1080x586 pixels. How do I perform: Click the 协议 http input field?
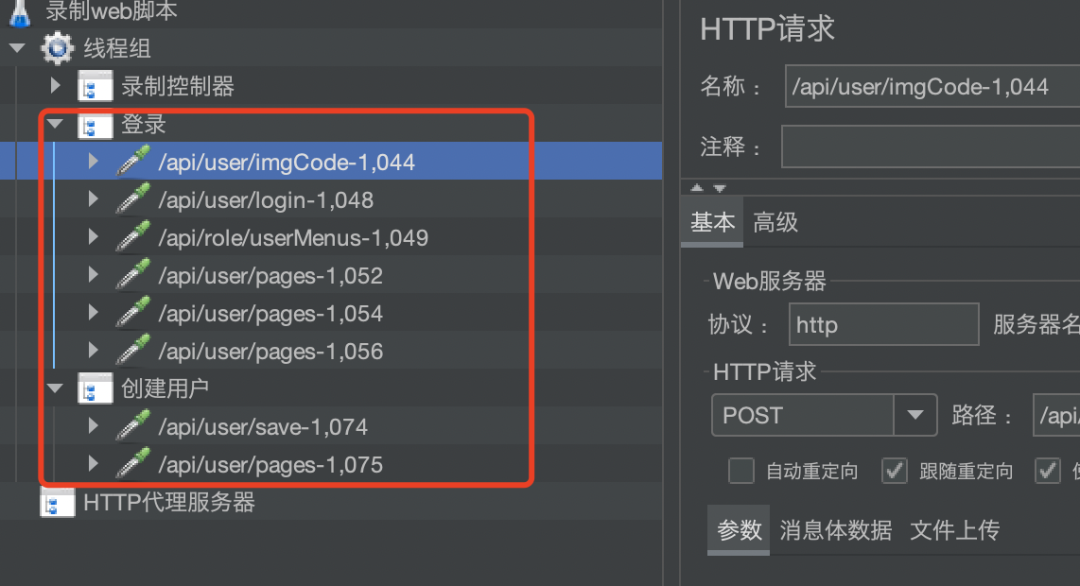[884, 324]
